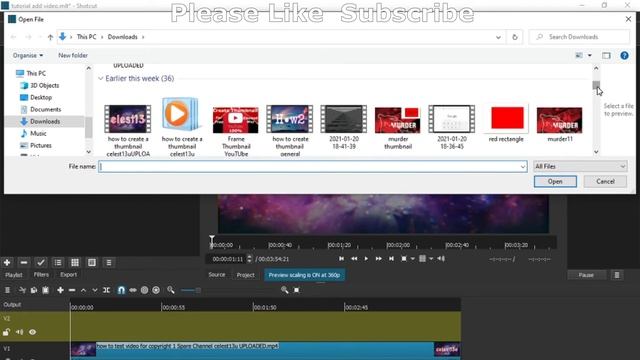Image resolution: width=640 pixels, height=360 pixels.
Task: Copy the selected timeline clip
Action: 34,290
